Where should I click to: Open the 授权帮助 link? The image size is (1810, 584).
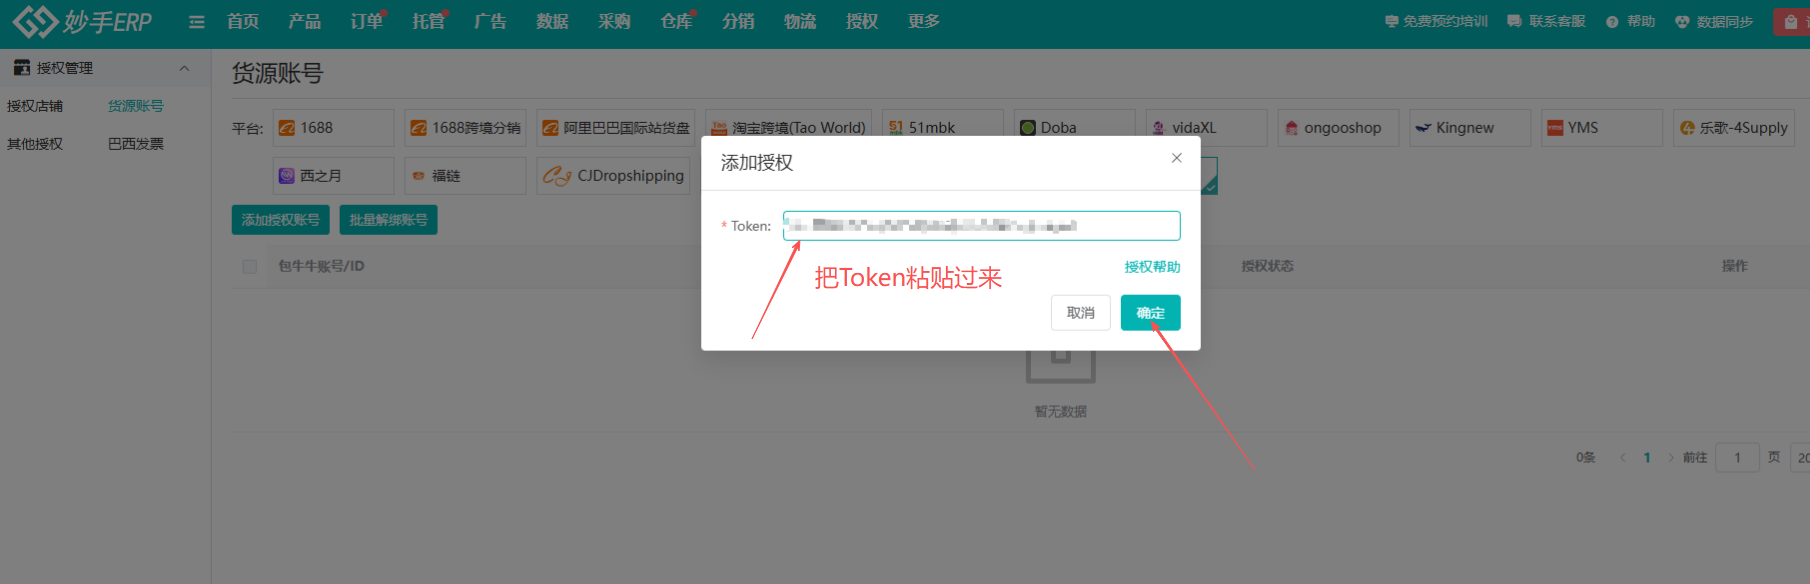(1152, 267)
